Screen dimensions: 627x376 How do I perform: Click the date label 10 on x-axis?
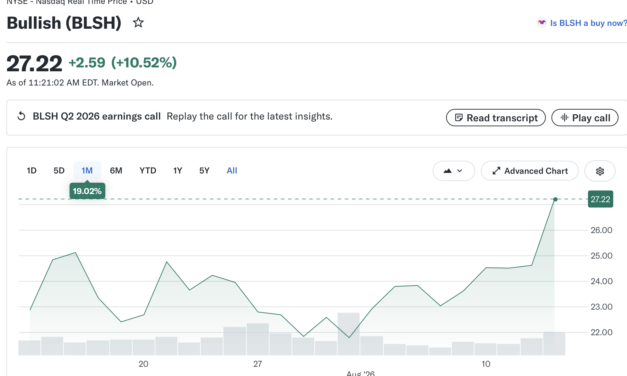click(486, 364)
